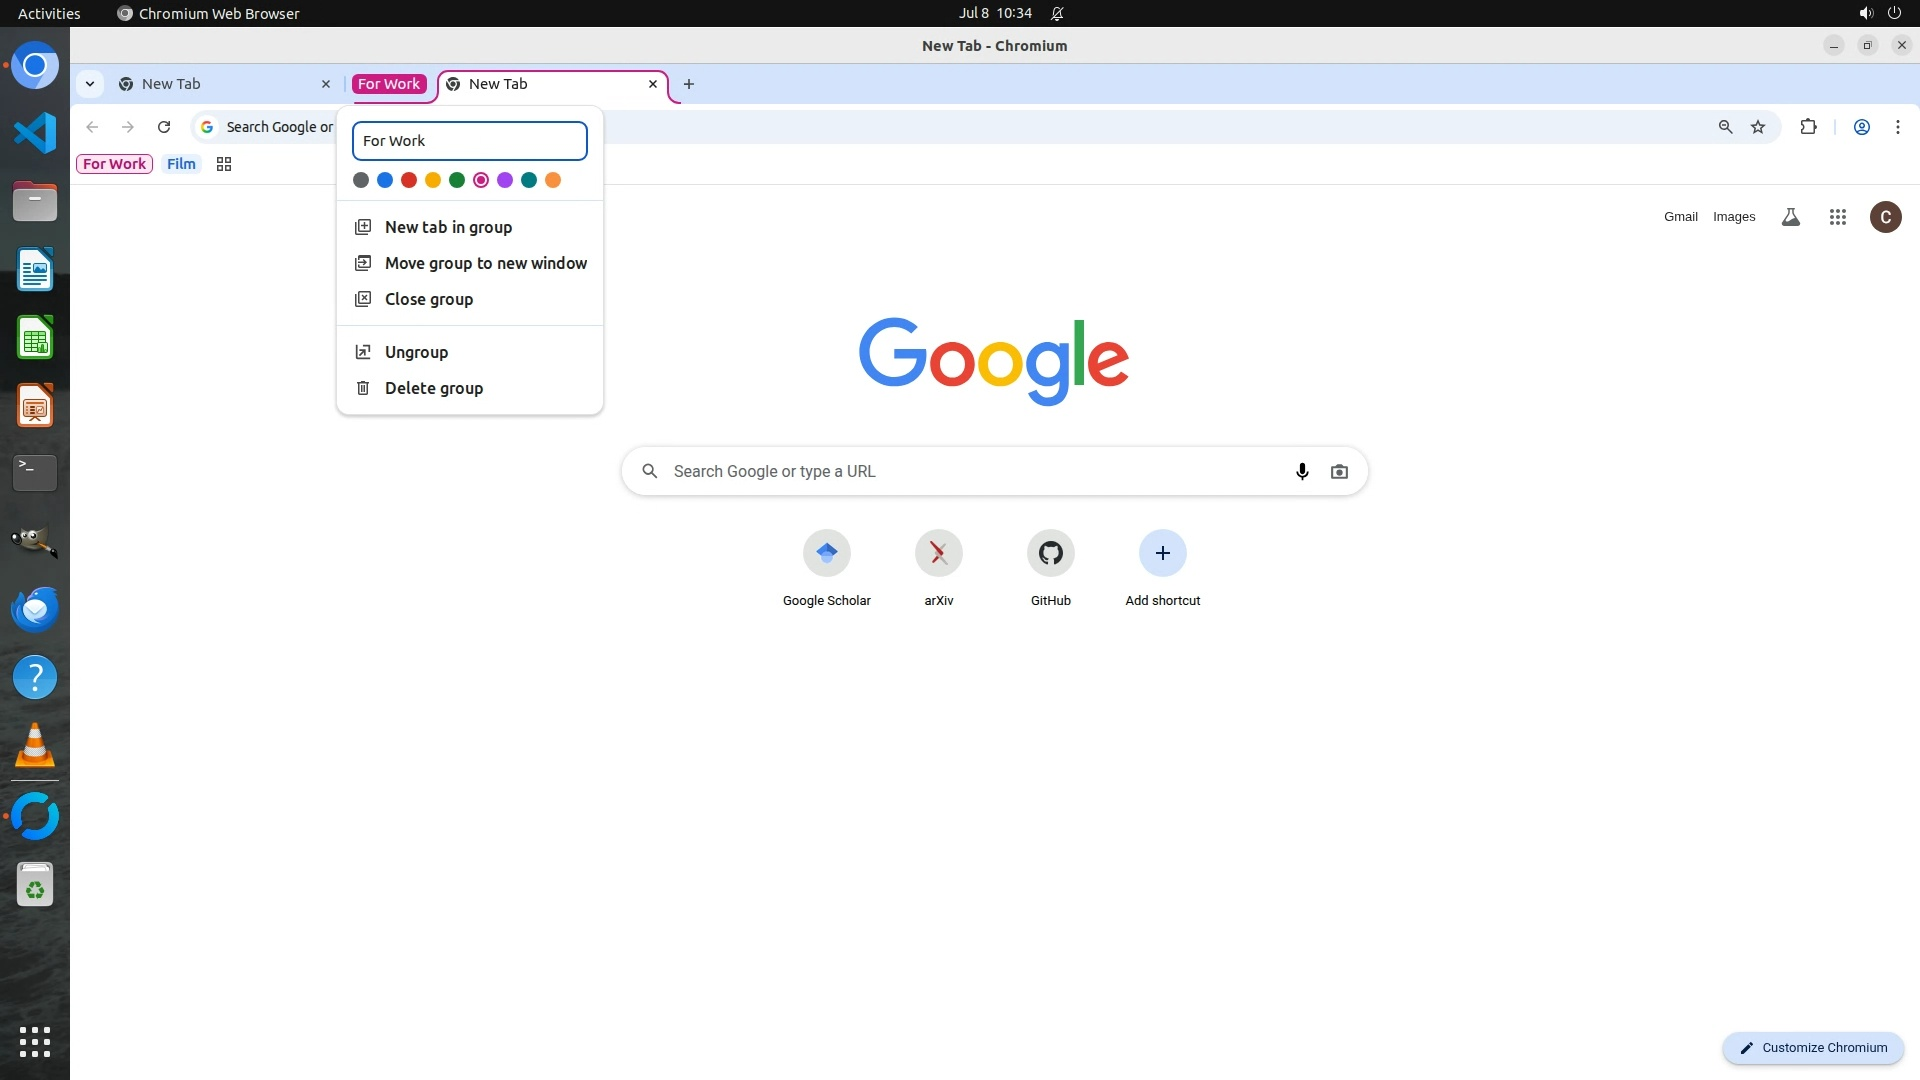This screenshot has height=1080, width=1920.
Task: Expand the tab search dropdown arrow
Action: 90,84
